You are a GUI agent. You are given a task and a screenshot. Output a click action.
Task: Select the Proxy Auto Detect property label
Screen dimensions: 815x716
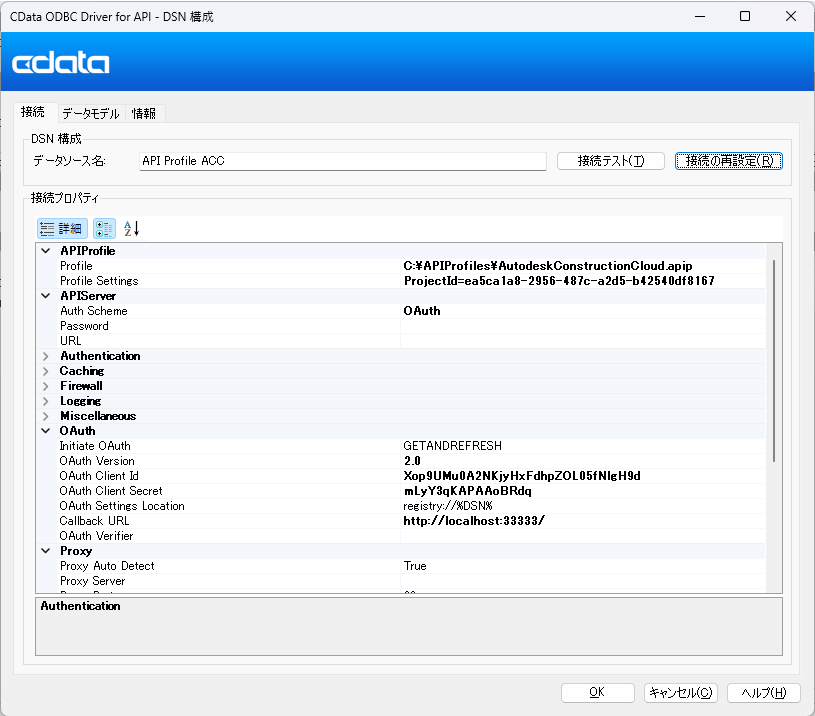click(x=107, y=566)
